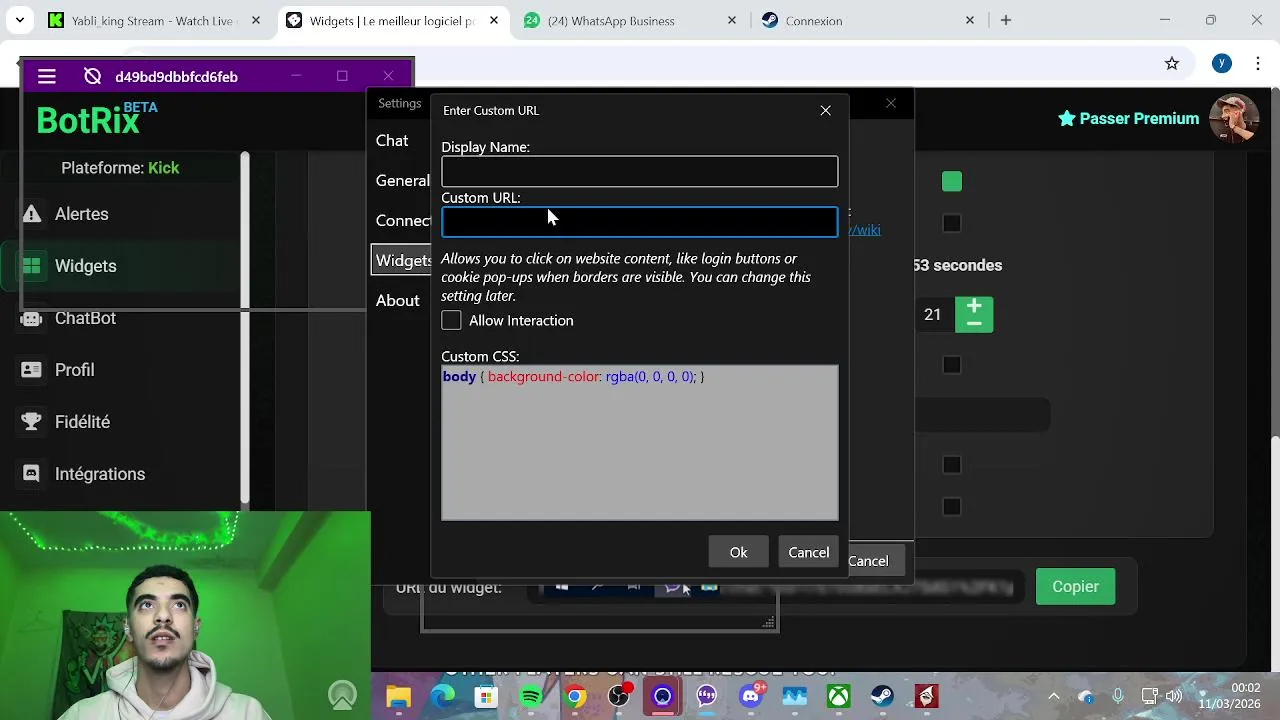
Task: Close the Enter Custom URL dialog
Action: [x=826, y=111]
